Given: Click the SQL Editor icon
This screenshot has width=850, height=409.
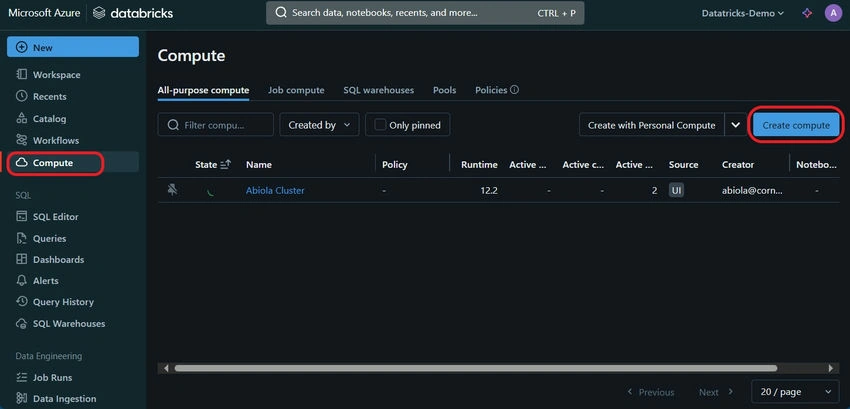Looking at the screenshot, I should (22, 216).
